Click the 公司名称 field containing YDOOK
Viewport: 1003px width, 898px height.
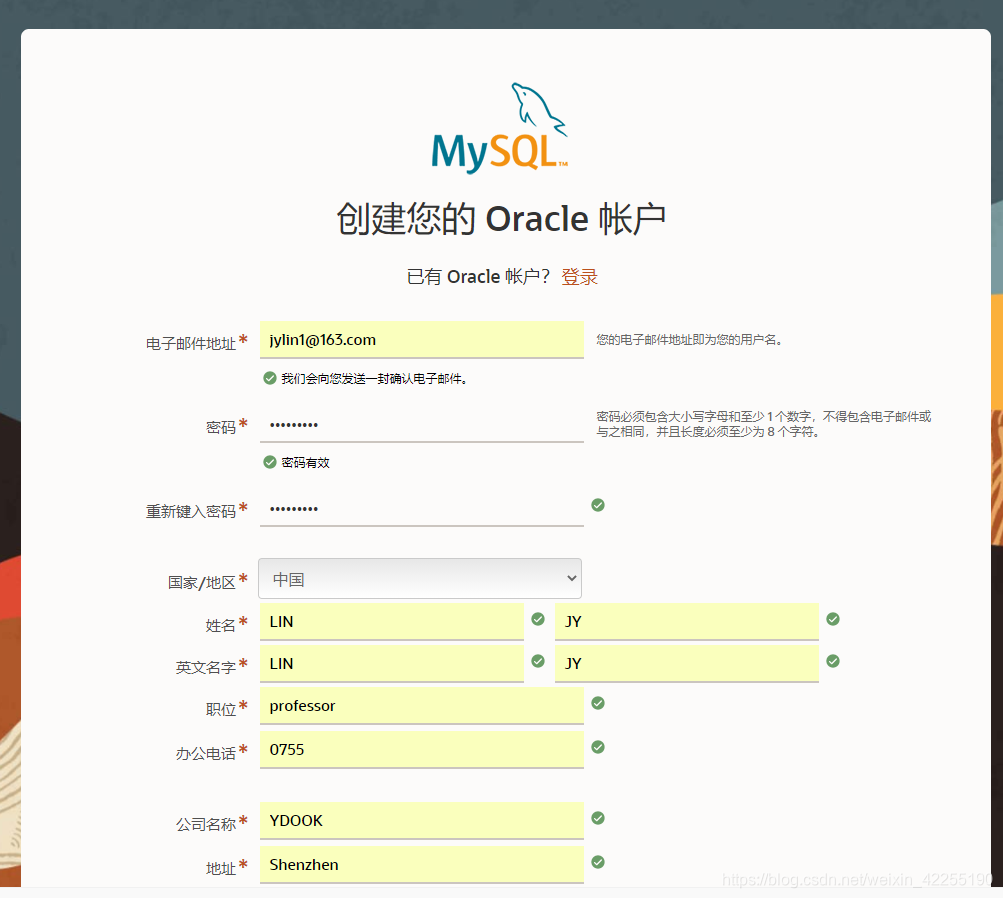[x=422, y=821]
